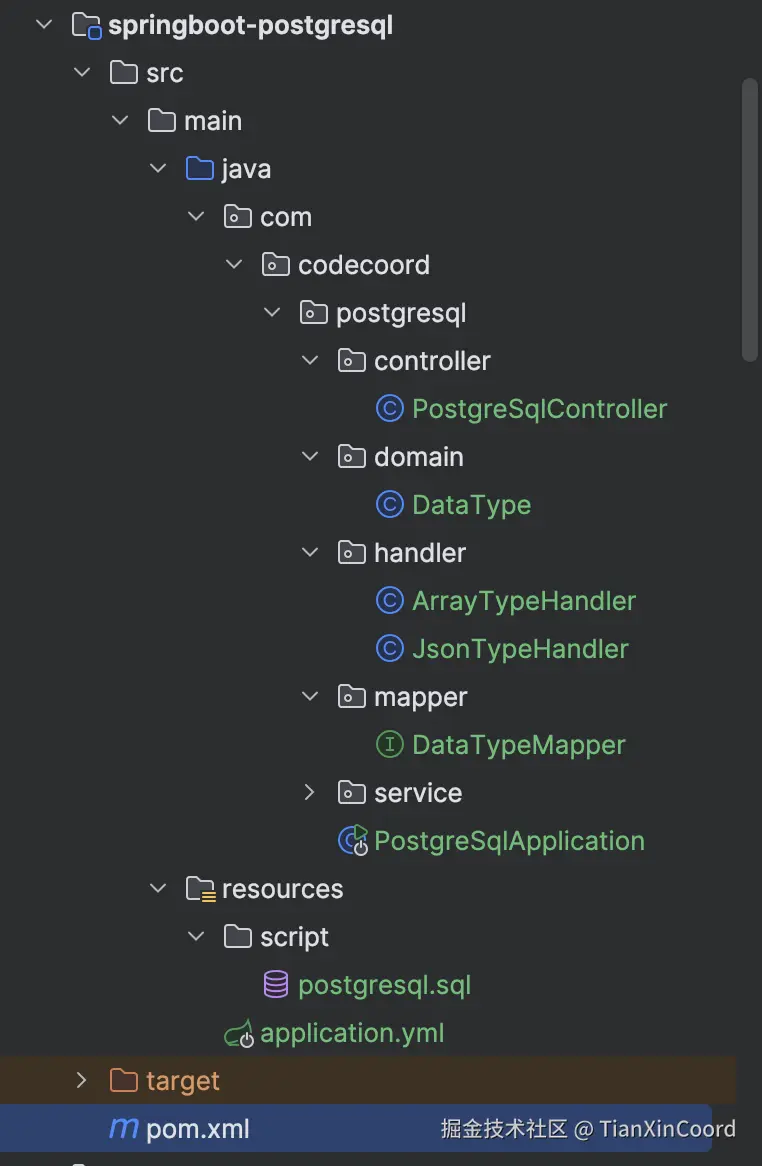Click the vertical scrollbar of project tree
762x1166 pixels.
(x=750, y=220)
